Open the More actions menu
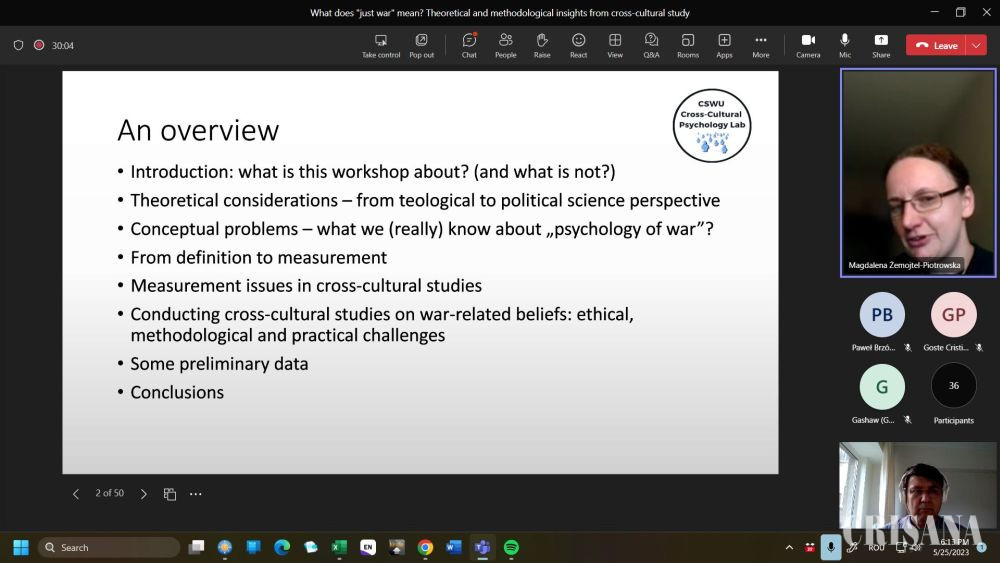 761,45
